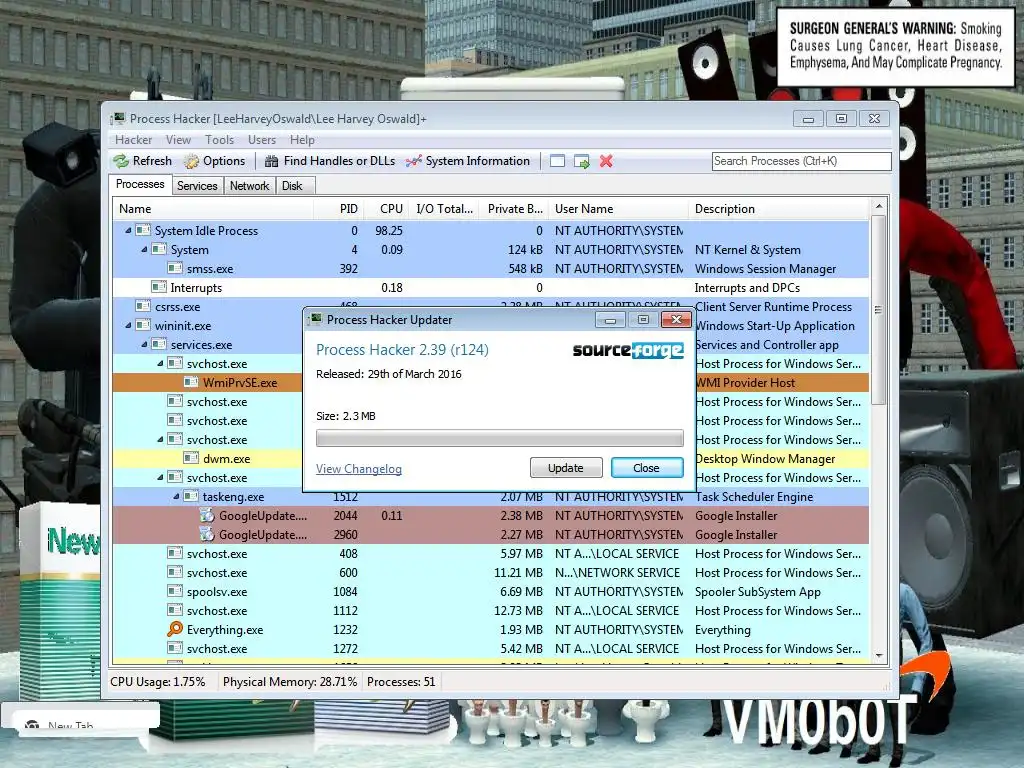Click WmiPrvSE.exe process icon
Viewport: 1024px width, 768px height.
(x=191, y=383)
